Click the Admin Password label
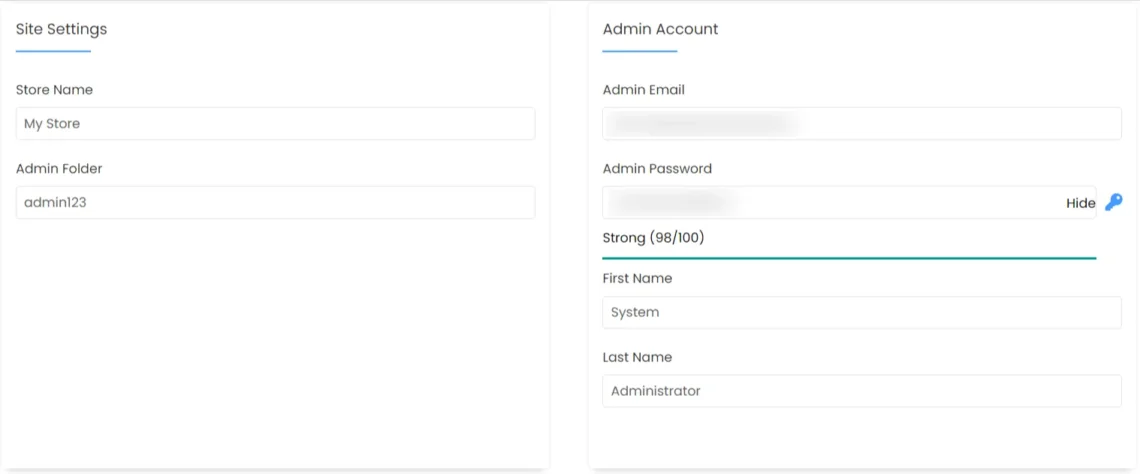1140x474 pixels. click(657, 169)
